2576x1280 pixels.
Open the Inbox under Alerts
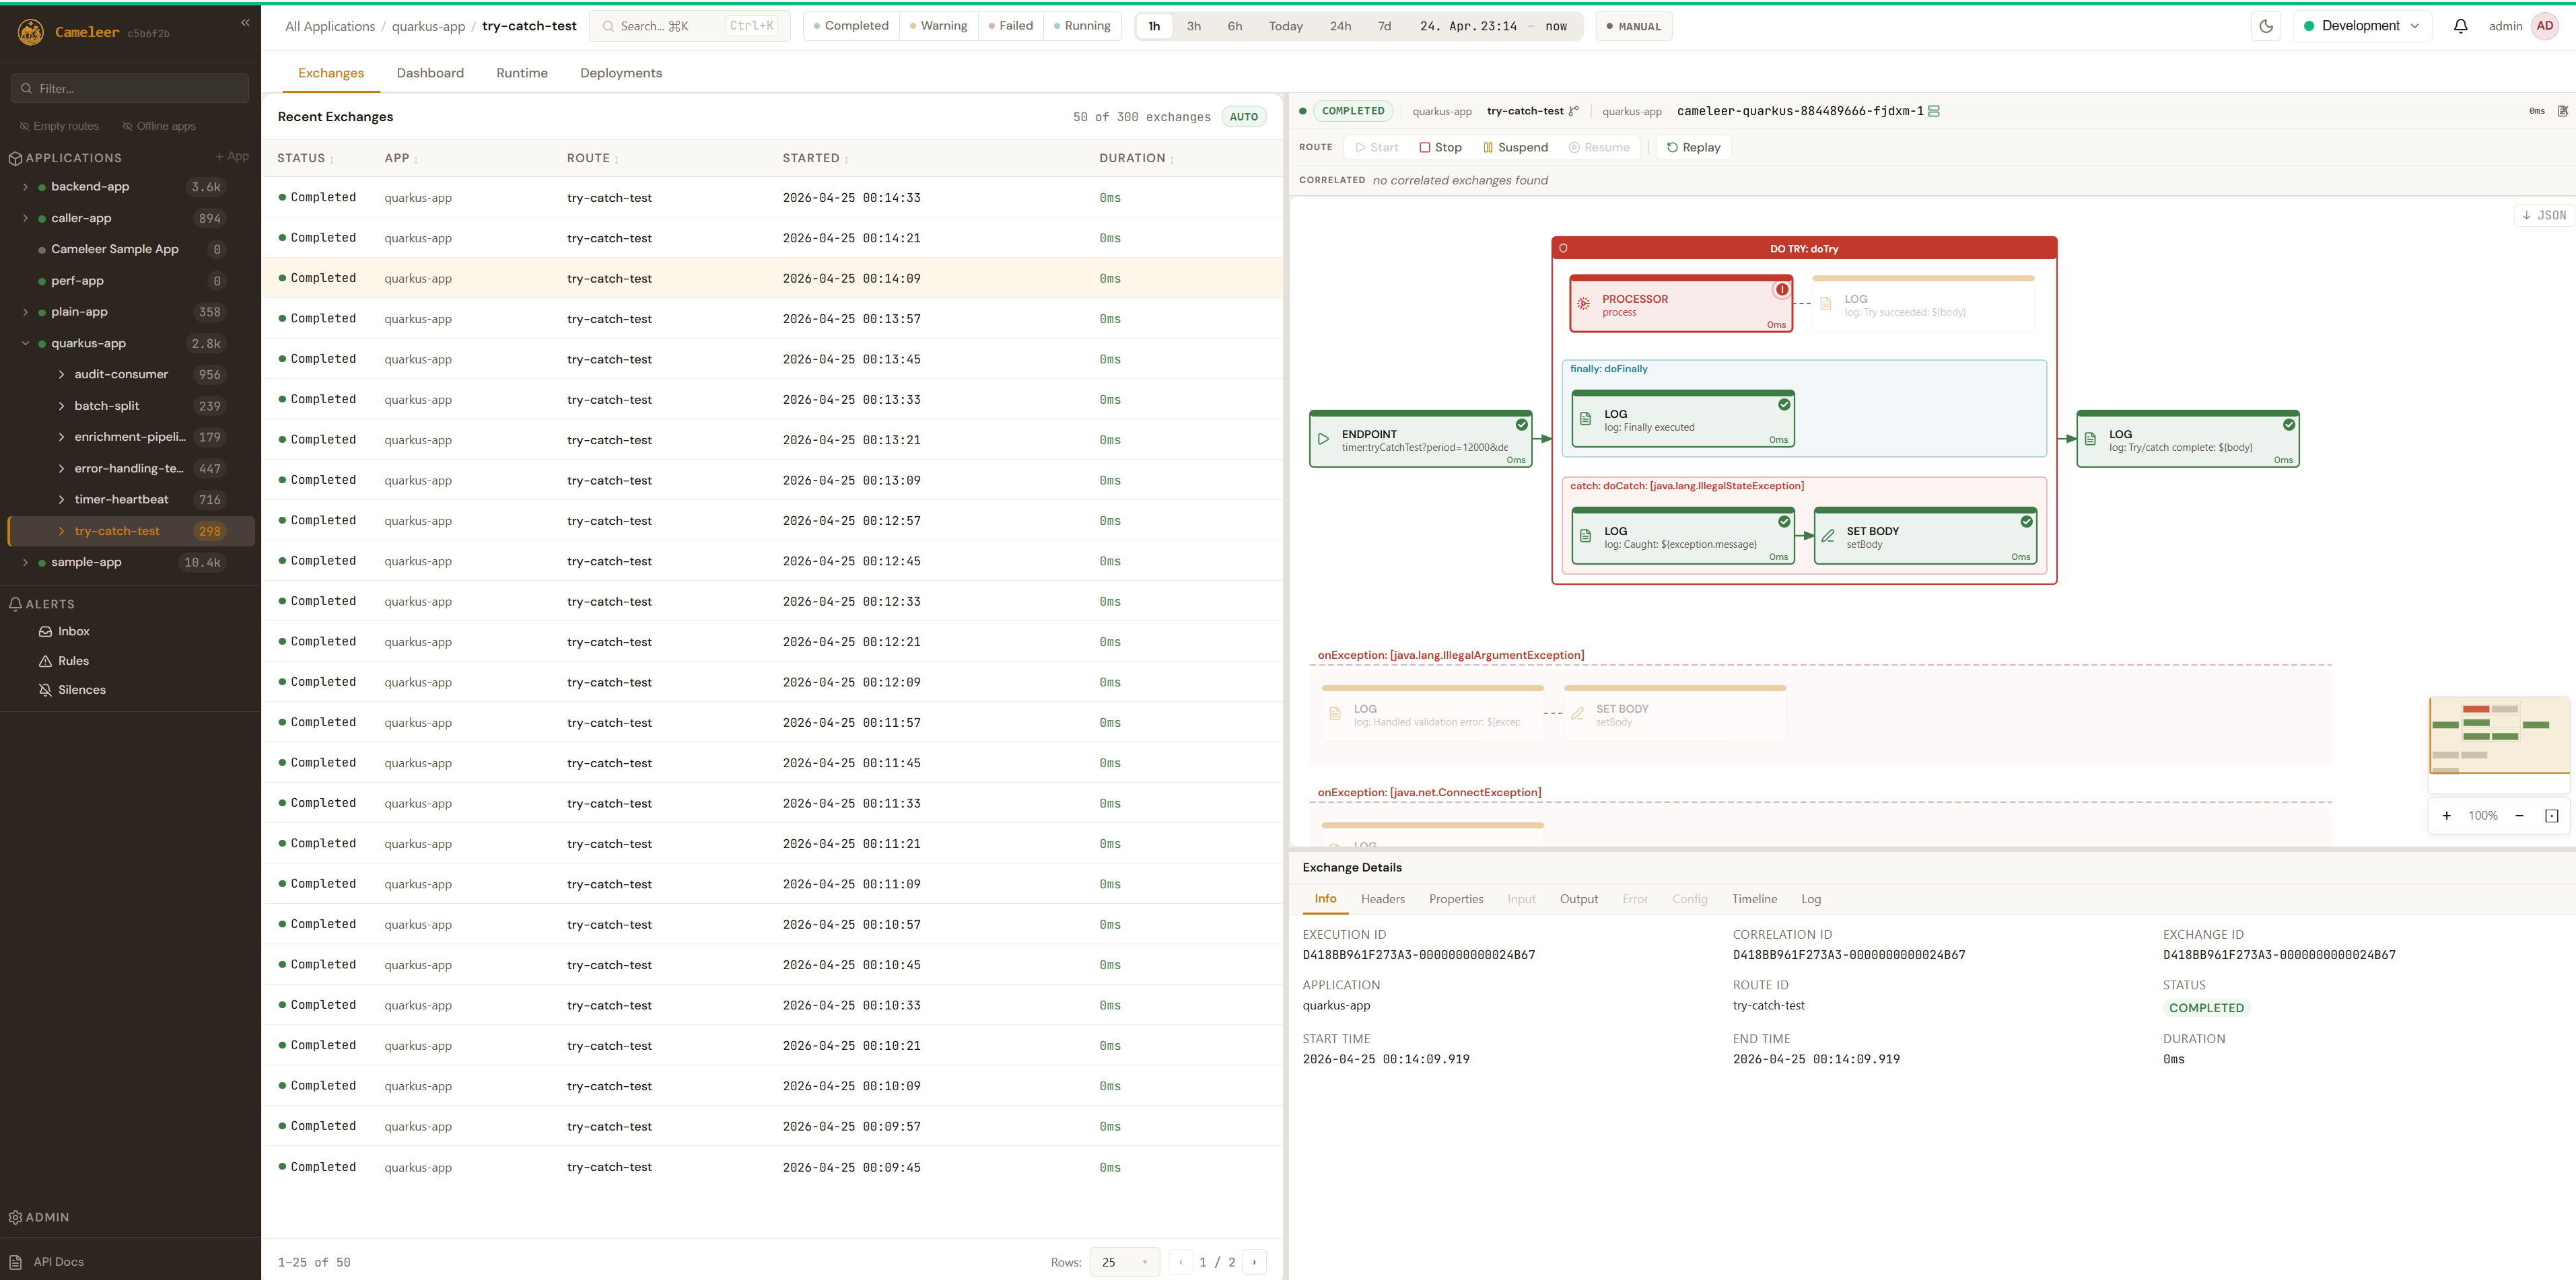[73, 631]
